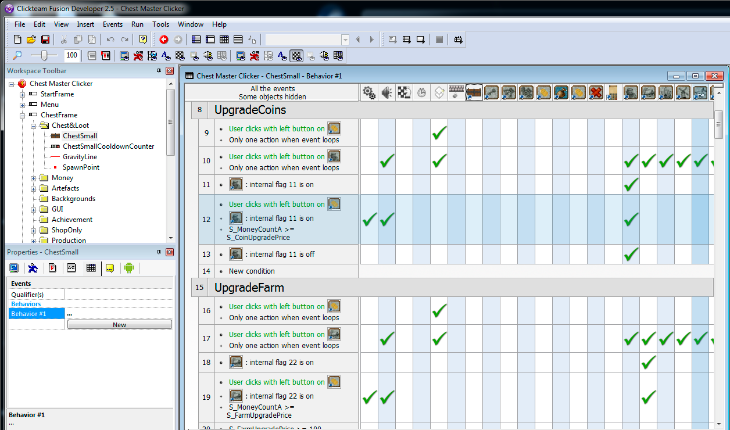Open the Event List Editor icon

click(238, 40)
